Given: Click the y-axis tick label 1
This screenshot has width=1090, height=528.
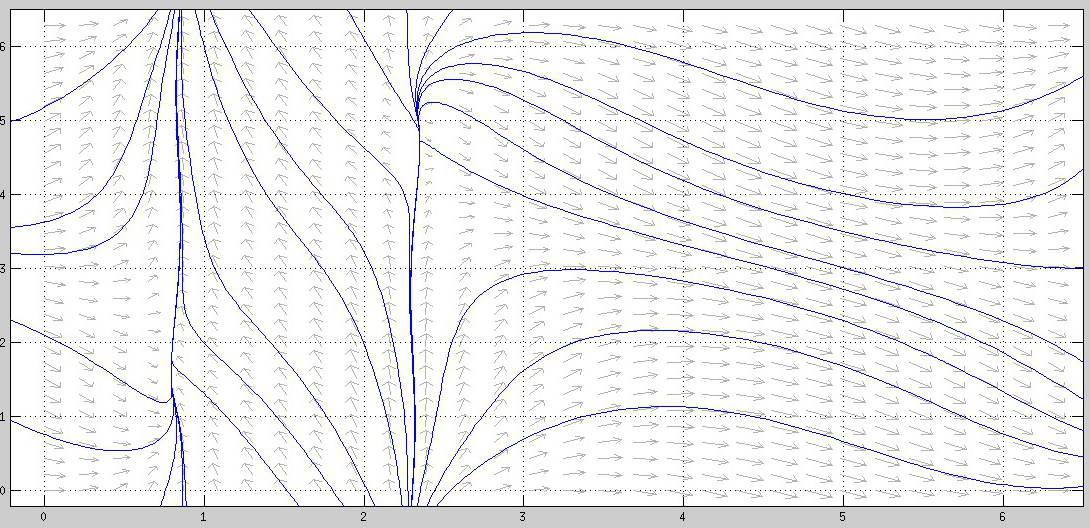Looking at the screenshot, I should point(3,417).
